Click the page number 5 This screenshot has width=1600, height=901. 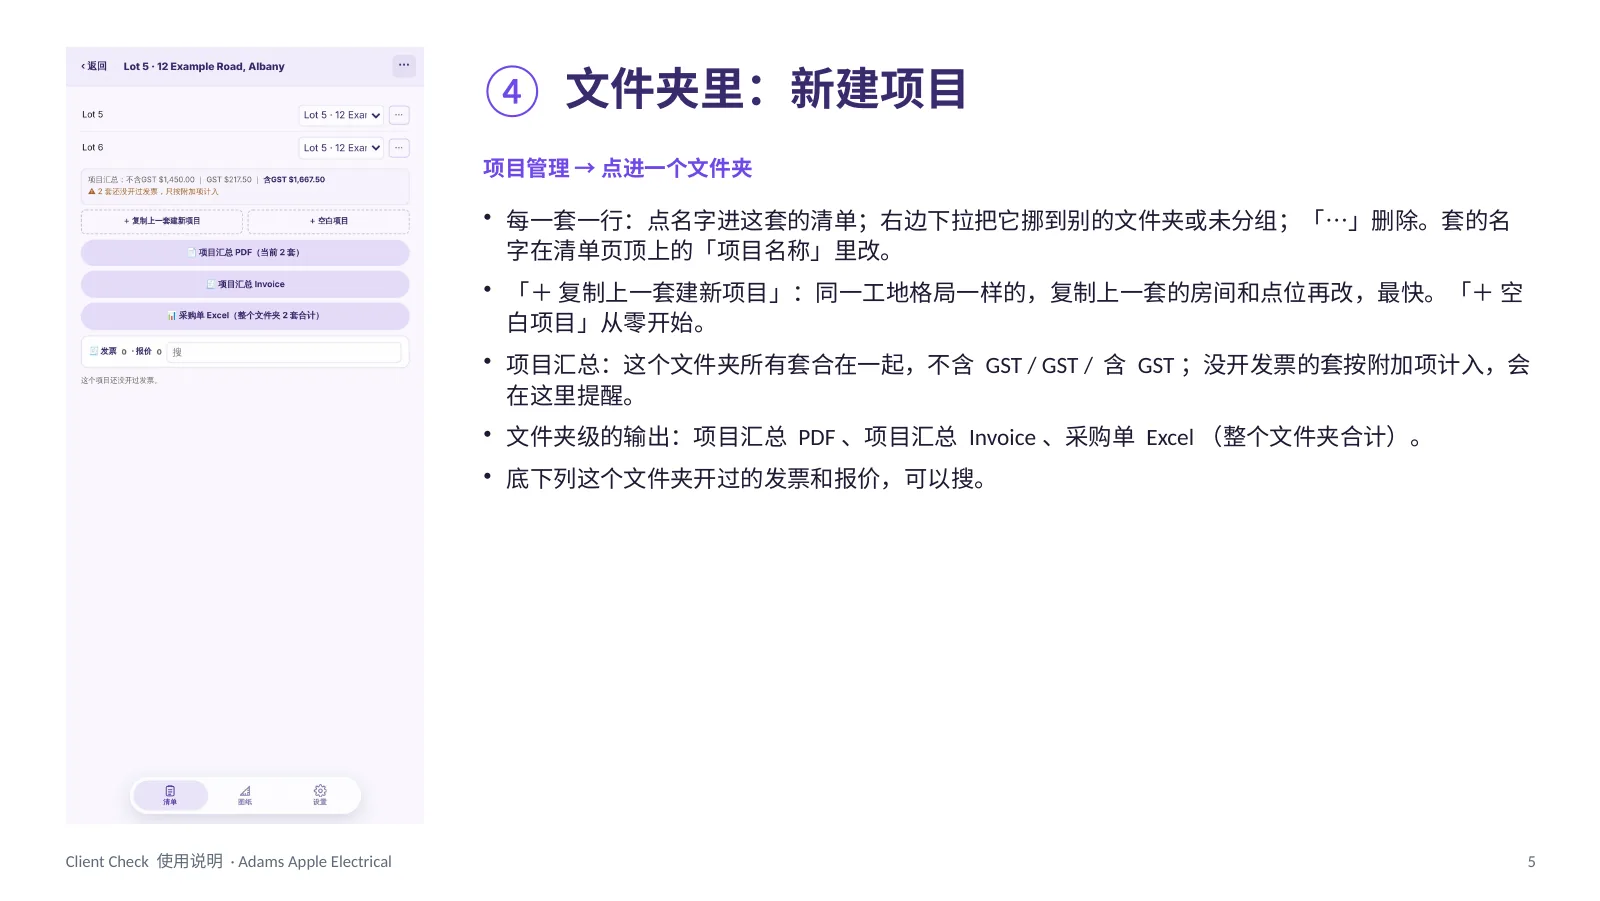tap(1531, 862)
